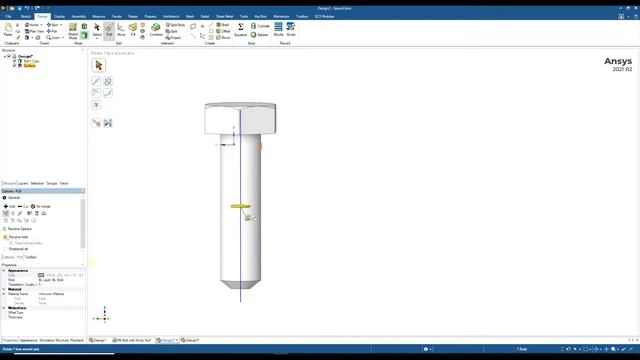Open the Home view dropdown arrow
This screenshot has width=640, height=360.
point(41,25)
